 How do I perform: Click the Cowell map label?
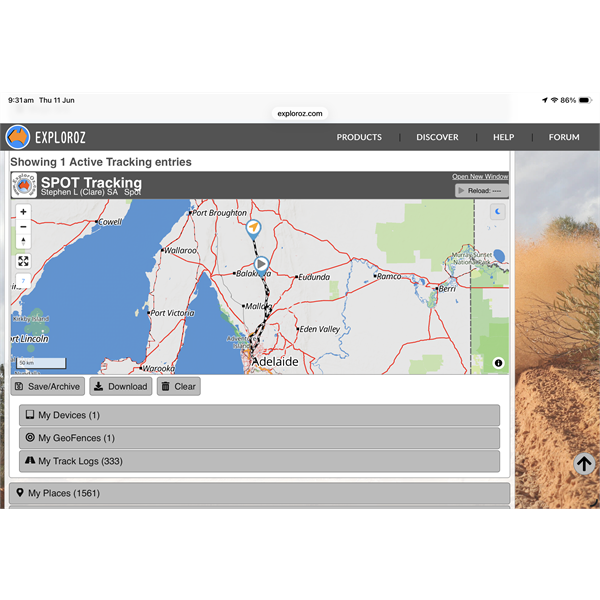pos(110,222)
